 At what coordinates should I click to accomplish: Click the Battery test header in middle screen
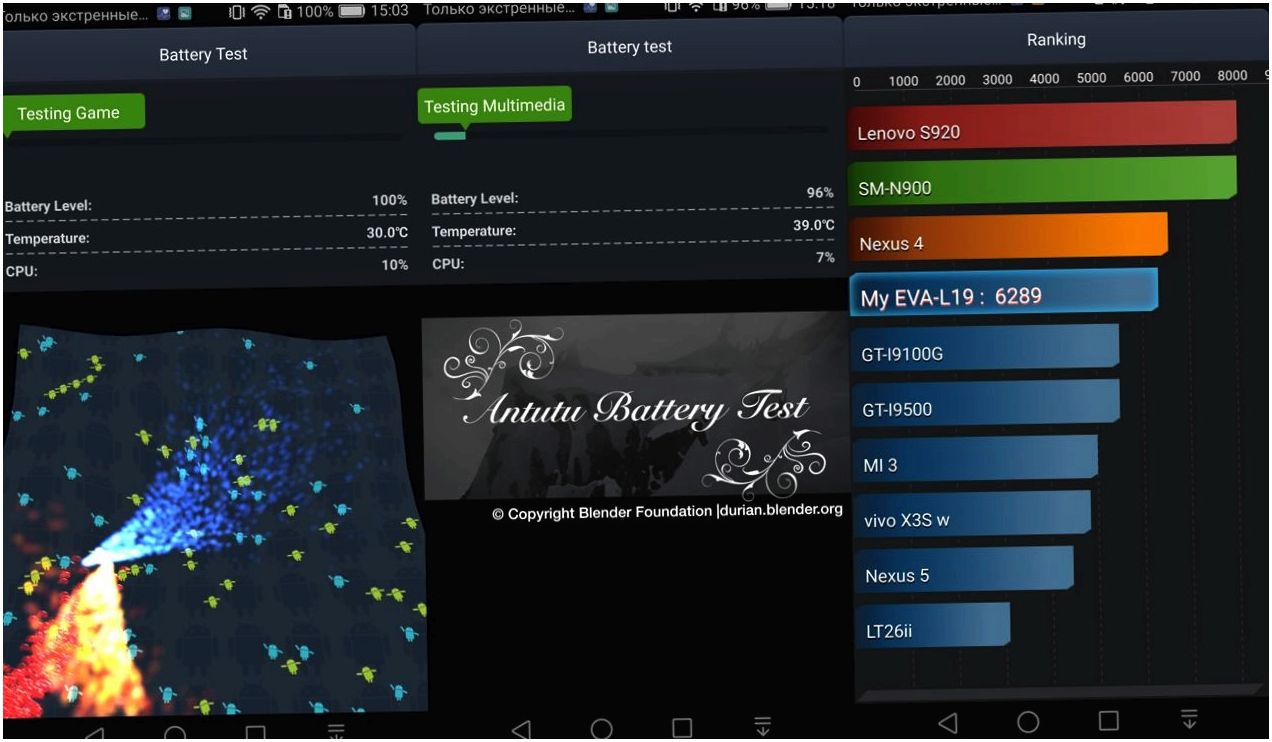[x=630, y=47]
